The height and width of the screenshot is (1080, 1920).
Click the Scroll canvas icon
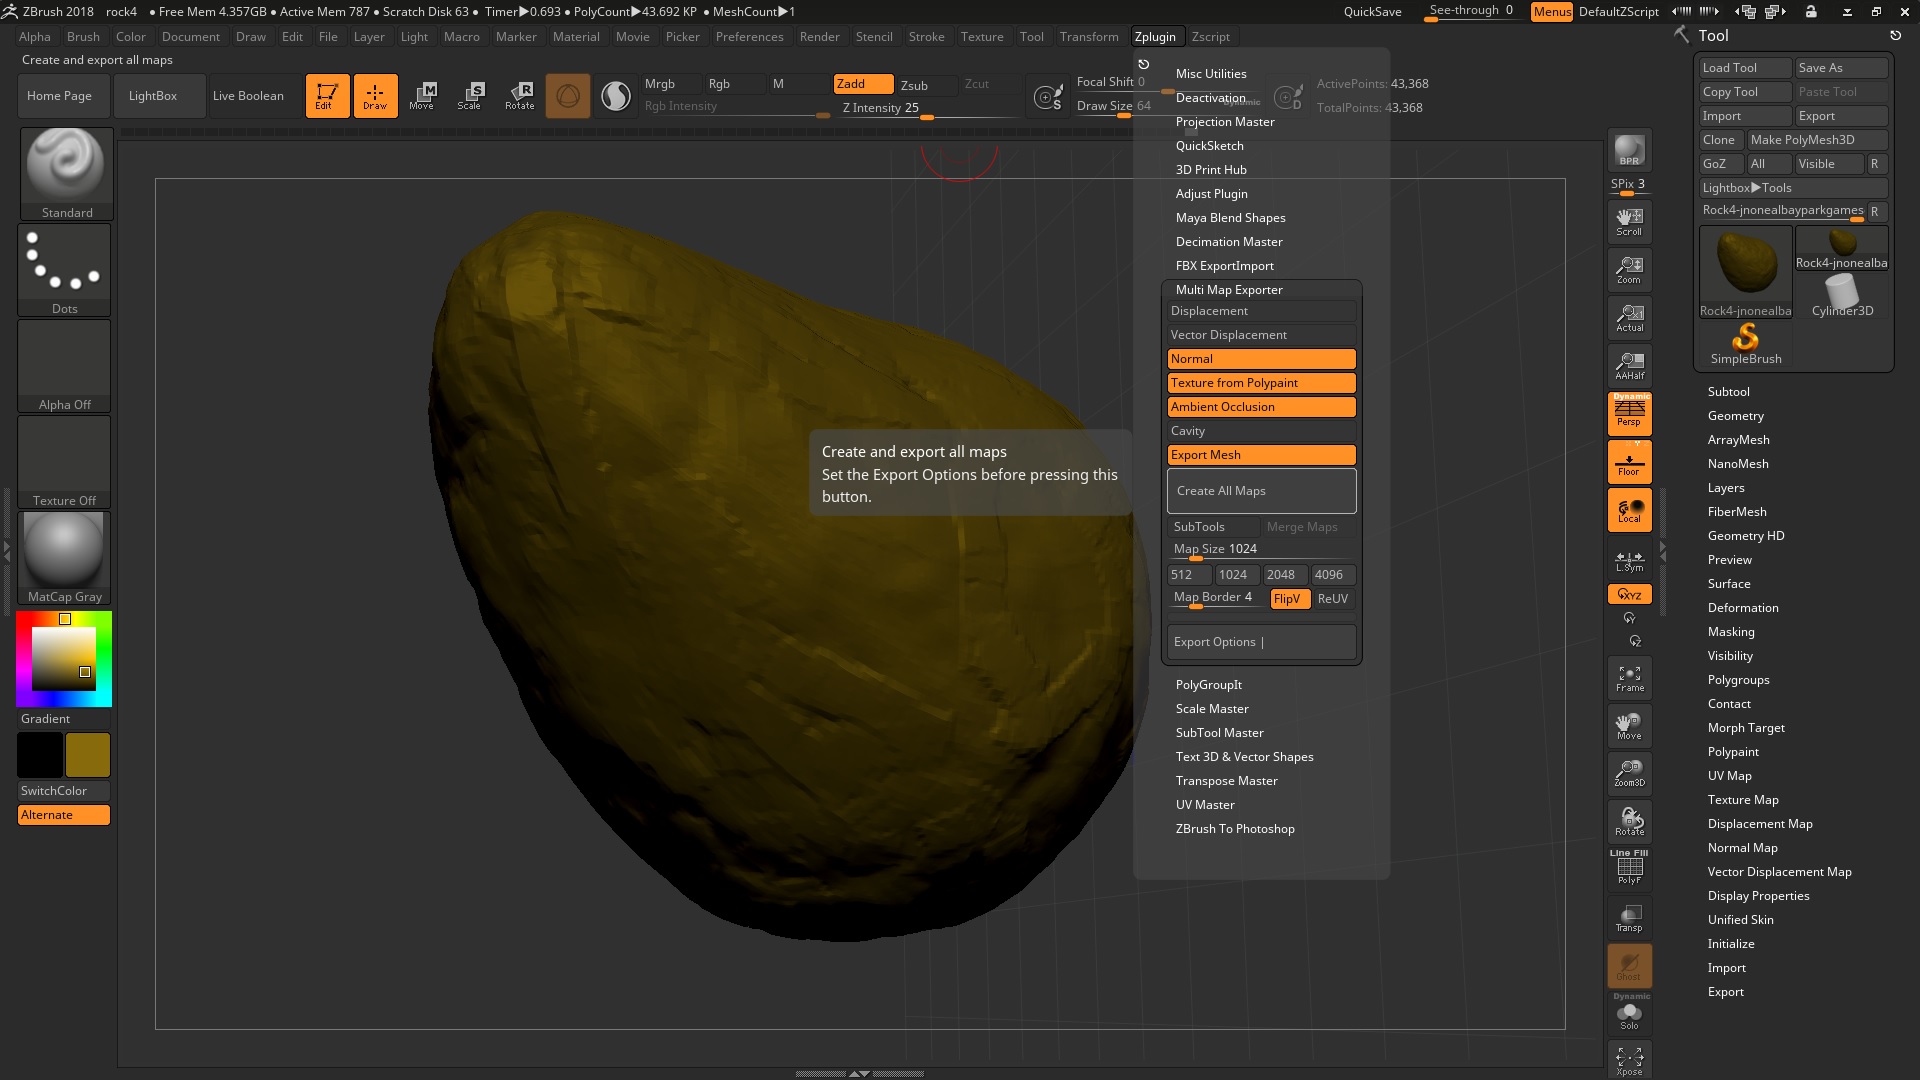point(1629,222)
